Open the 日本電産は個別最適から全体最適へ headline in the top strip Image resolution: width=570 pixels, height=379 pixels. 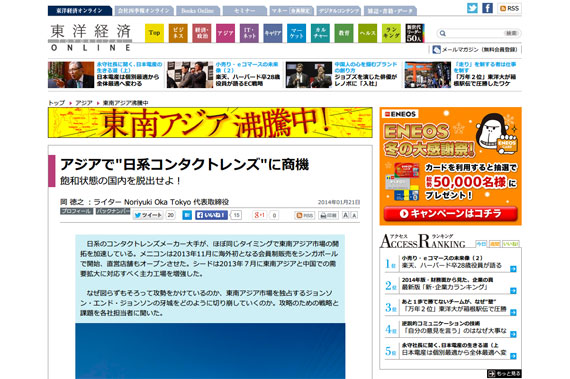pyautogui.click(x=128, y=80)
